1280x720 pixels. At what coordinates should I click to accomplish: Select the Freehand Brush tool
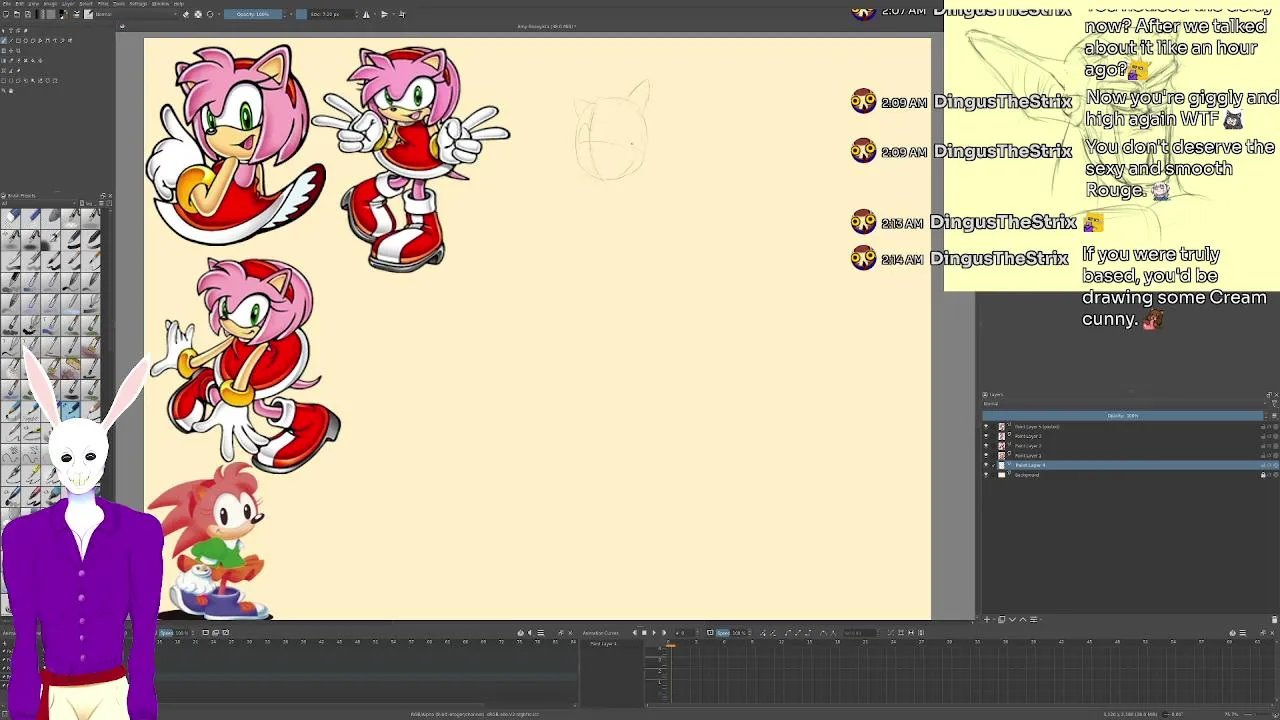4,41
